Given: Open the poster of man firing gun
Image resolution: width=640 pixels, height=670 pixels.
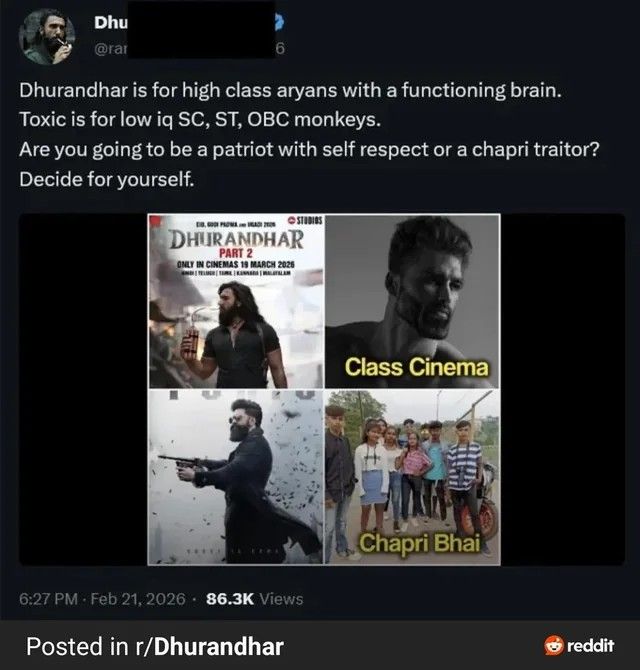Looking at the screenshot, I should (236, 477).
